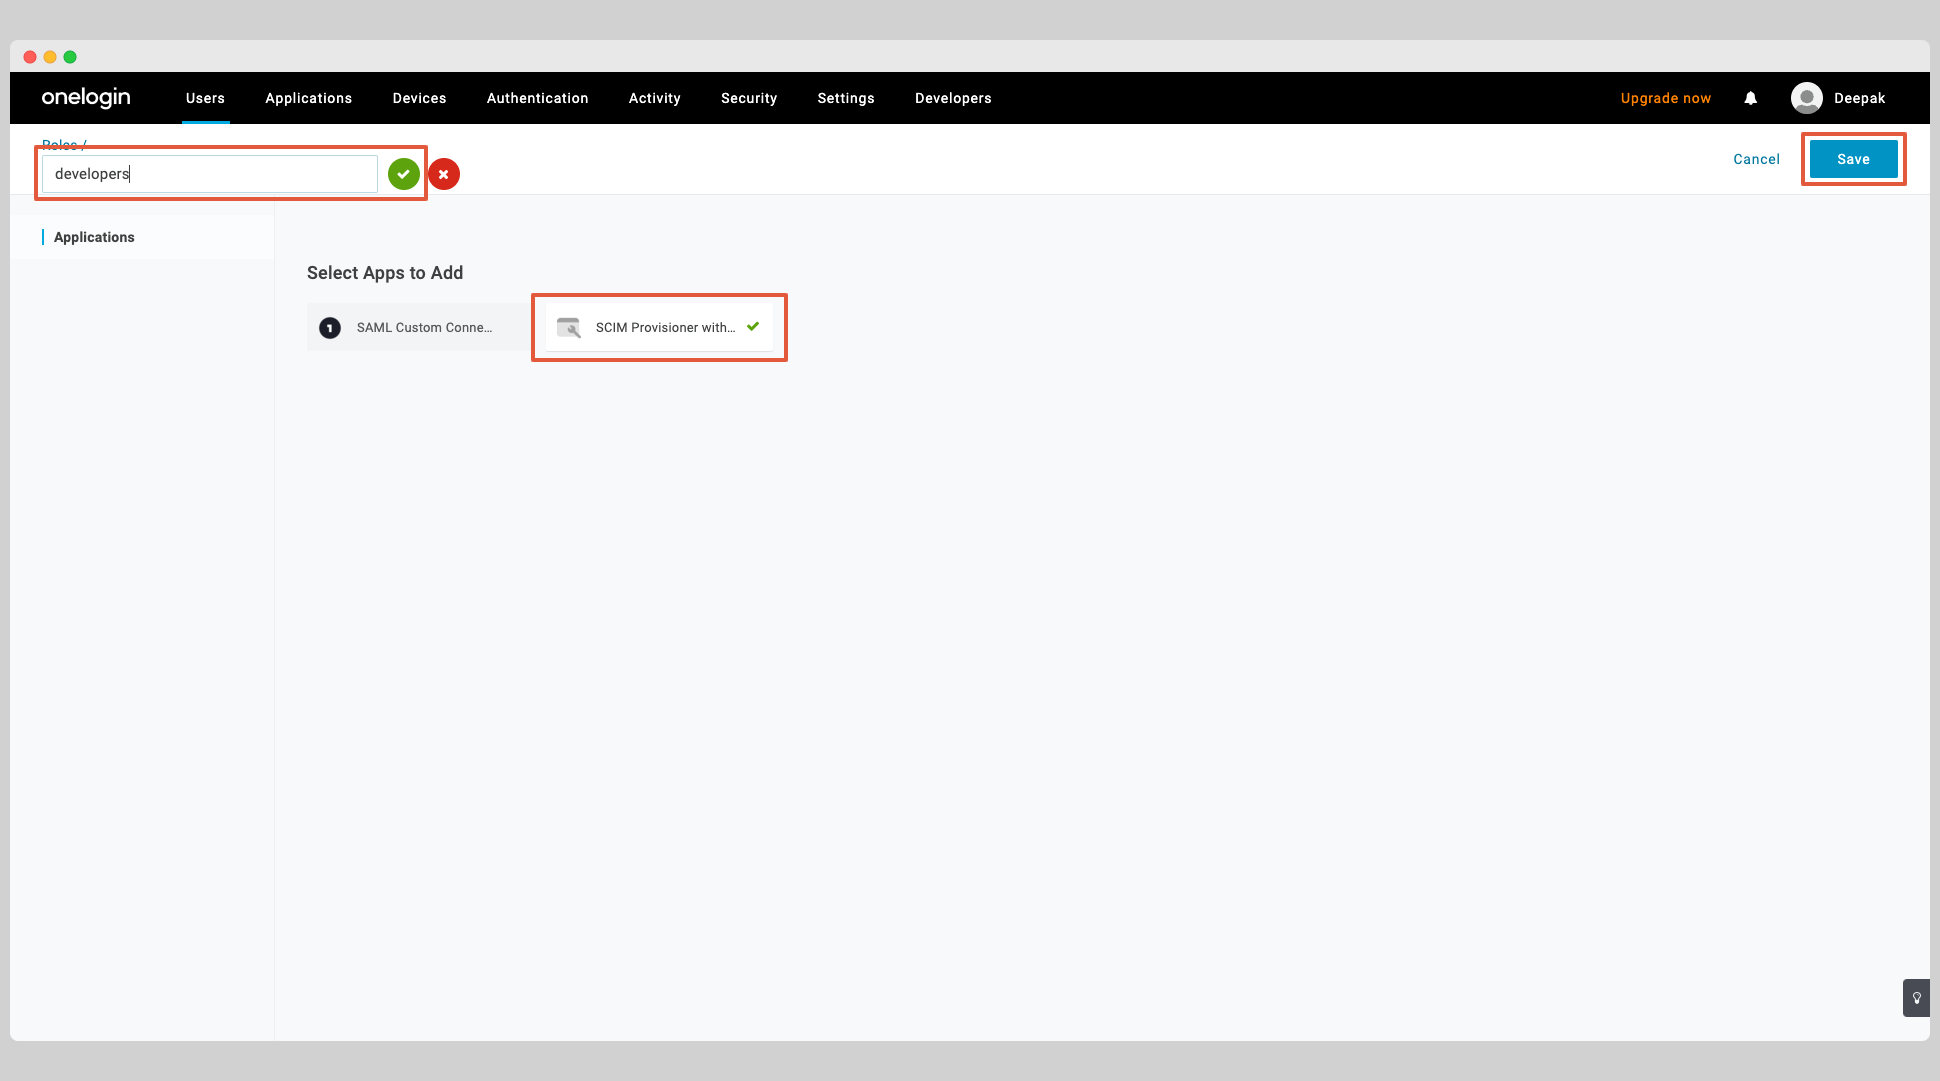This screenshot has height=1081, width=1940.
Task: Open the Upgrade now link
Action: pyautogui.click(x=1664, y=97)
